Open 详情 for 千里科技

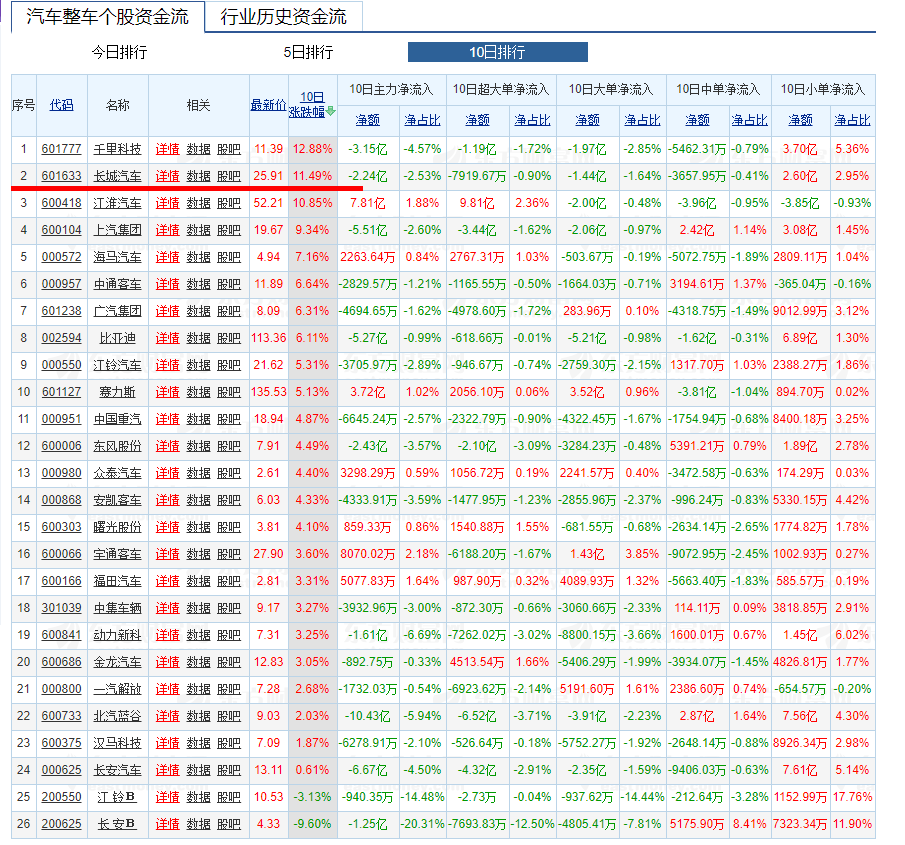pyautogui.click(x=167, y=149)
